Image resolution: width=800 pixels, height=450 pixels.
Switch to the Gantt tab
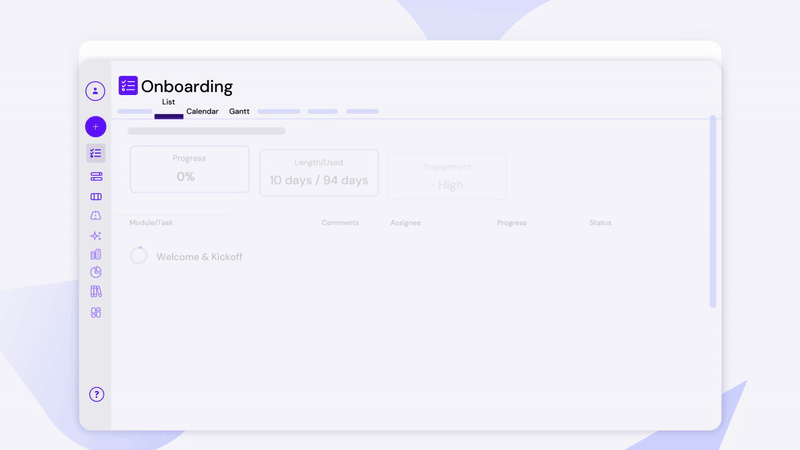coord(239,112)
